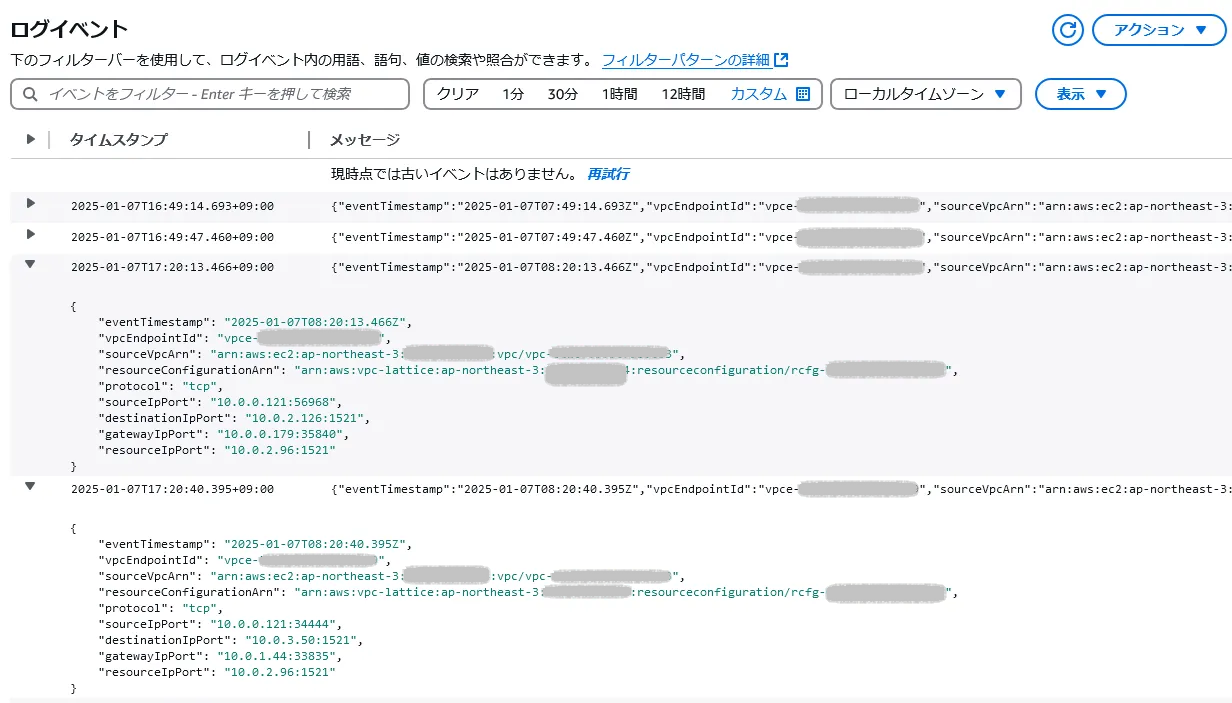Click the 再試行 retry link
The height and width of the screenshot is (703, 1232).
coord(608,174)
